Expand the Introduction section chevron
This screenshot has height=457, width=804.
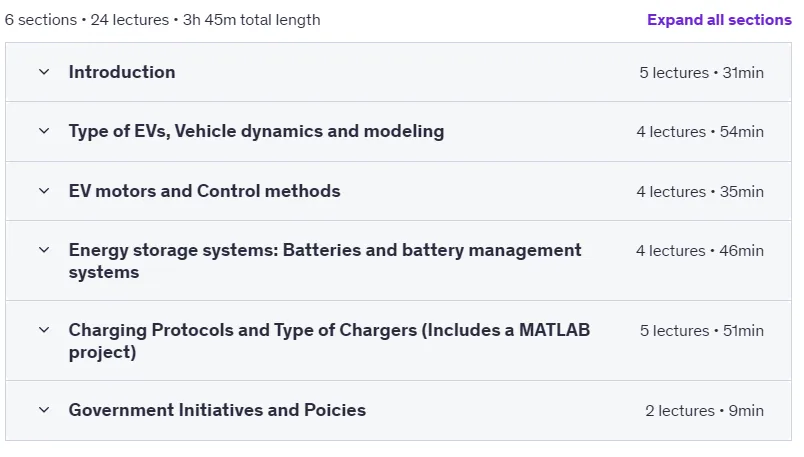tap(44, 72)
